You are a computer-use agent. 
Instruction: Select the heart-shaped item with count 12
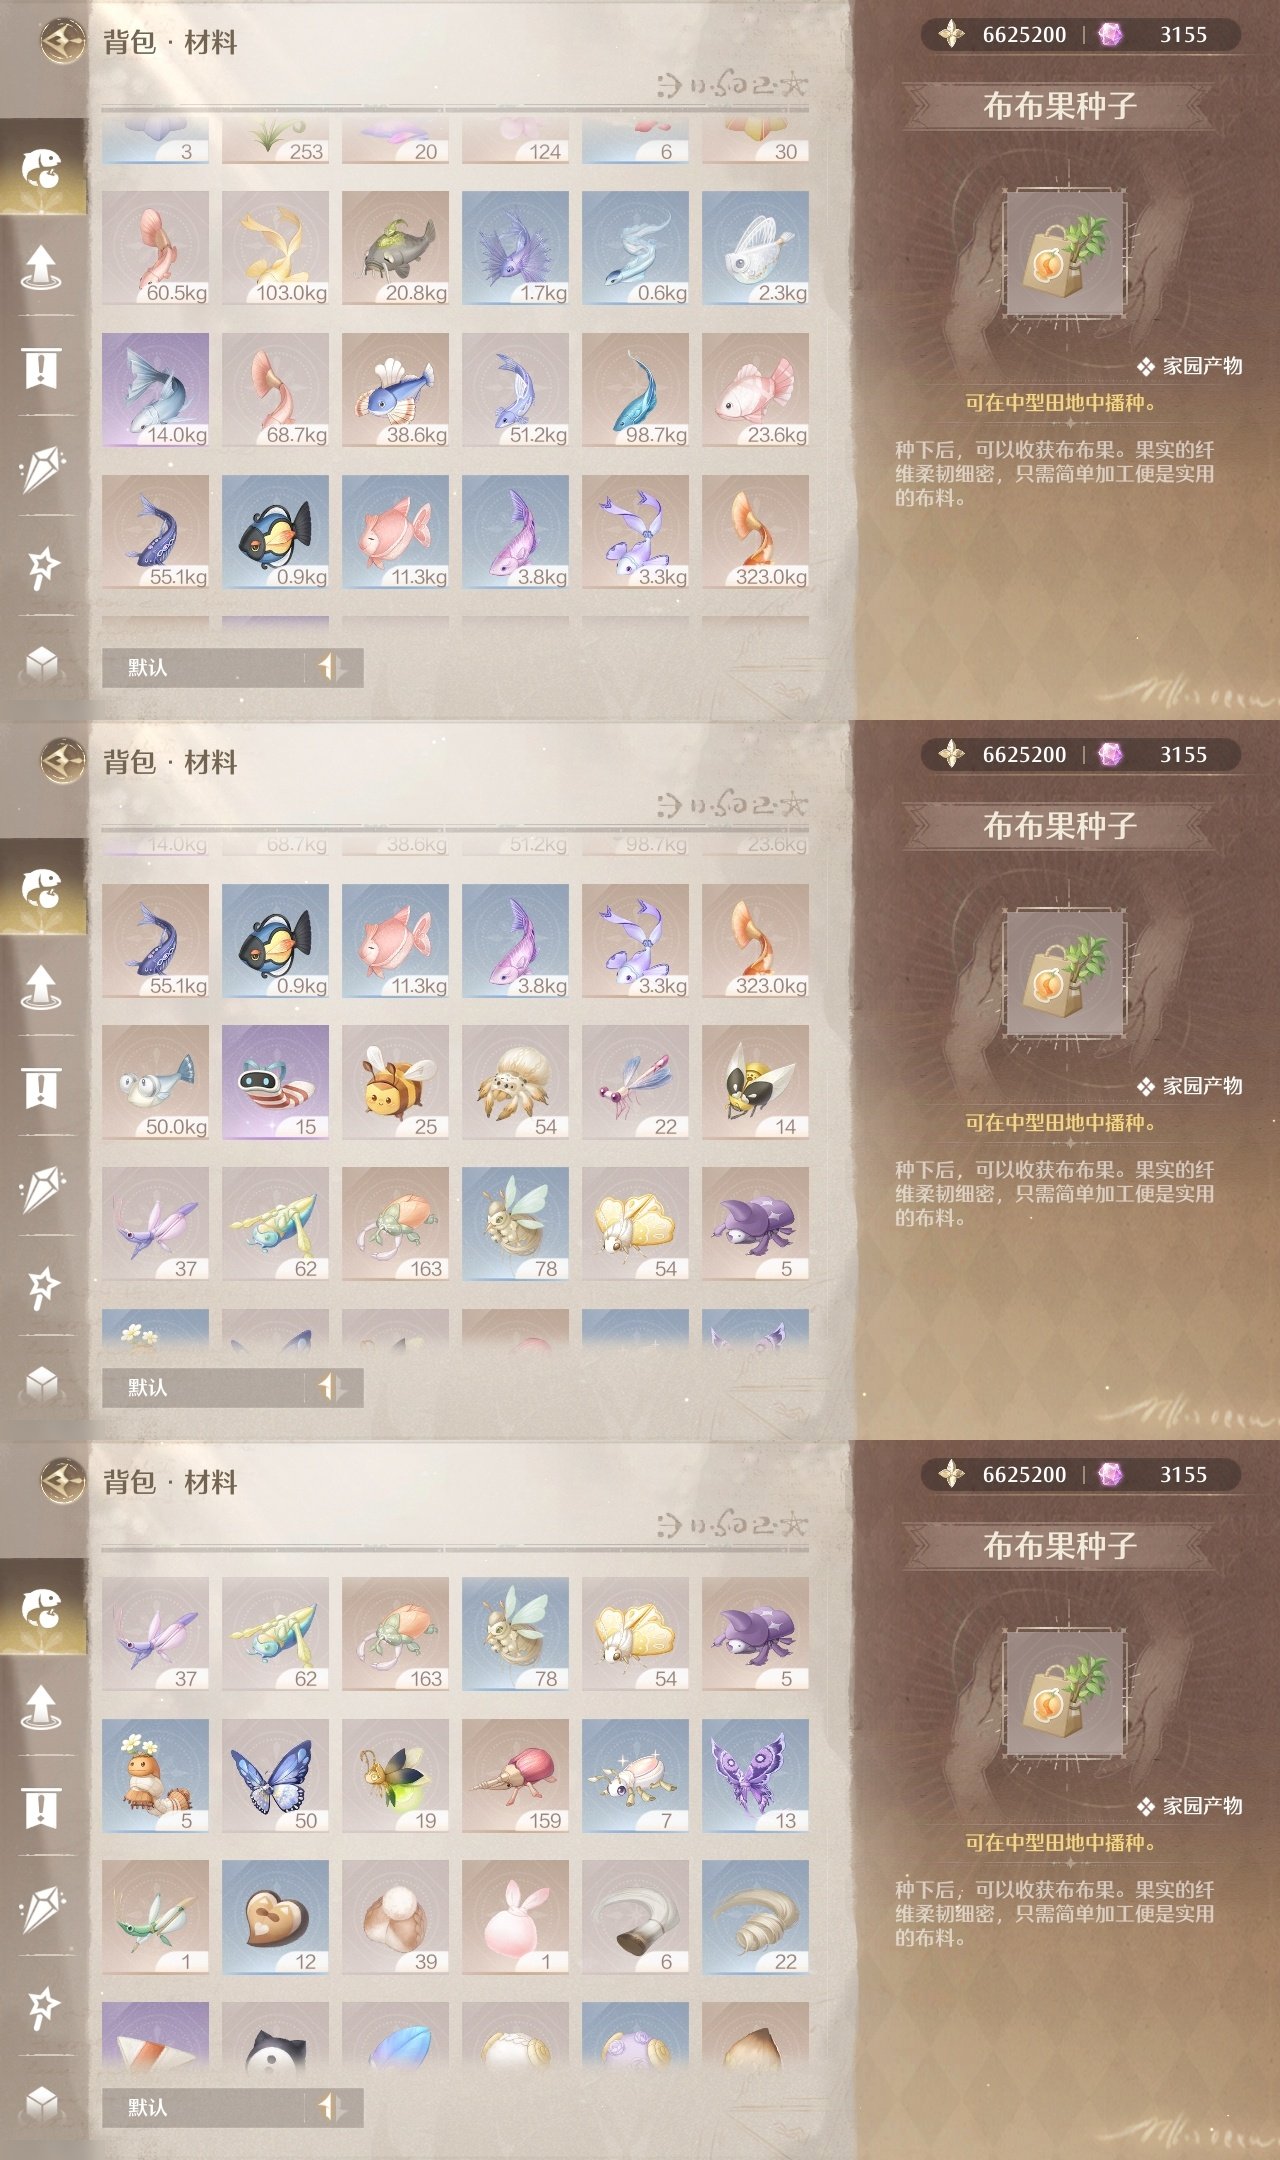(275, 1917)
